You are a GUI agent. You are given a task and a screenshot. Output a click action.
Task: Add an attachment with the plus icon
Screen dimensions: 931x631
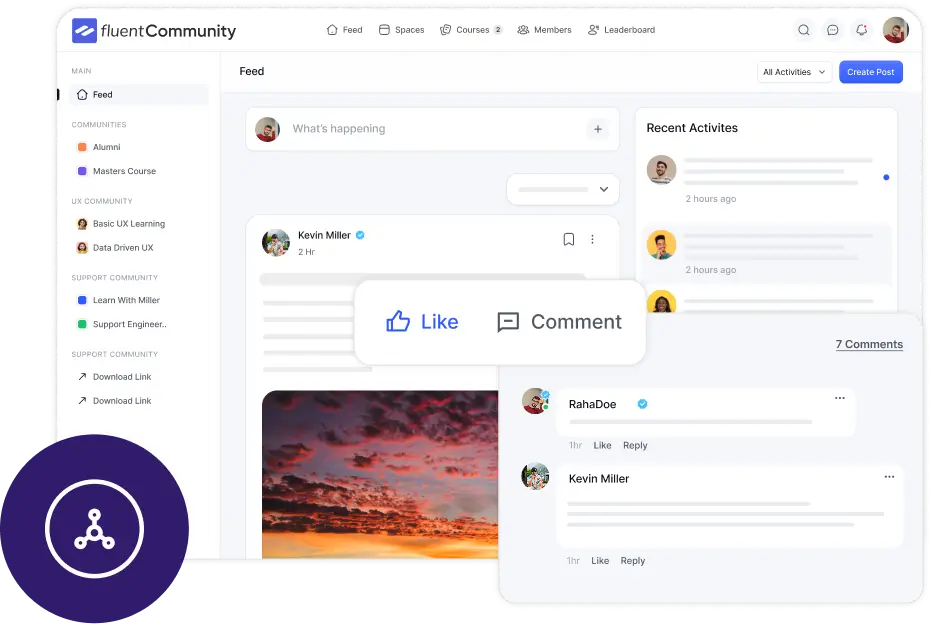click(598, 129)
